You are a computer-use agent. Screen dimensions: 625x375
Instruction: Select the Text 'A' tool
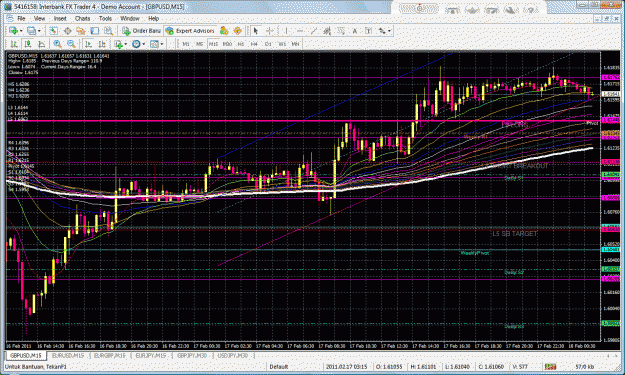[354, 31]
